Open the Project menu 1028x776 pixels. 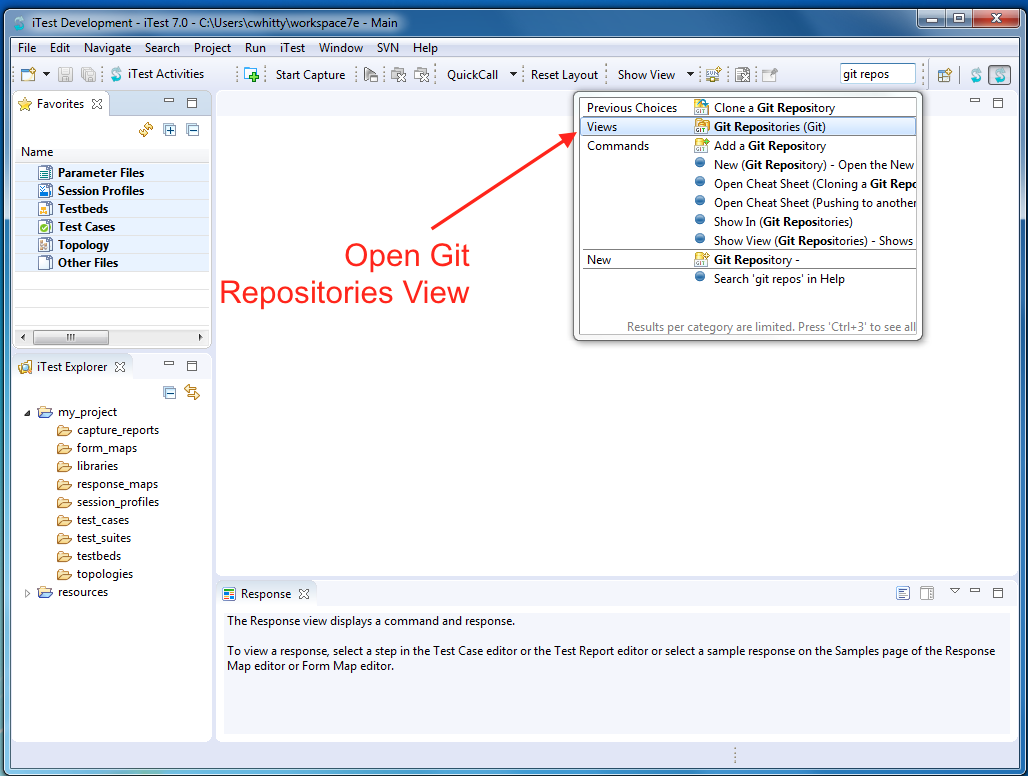tap(212, 48)
